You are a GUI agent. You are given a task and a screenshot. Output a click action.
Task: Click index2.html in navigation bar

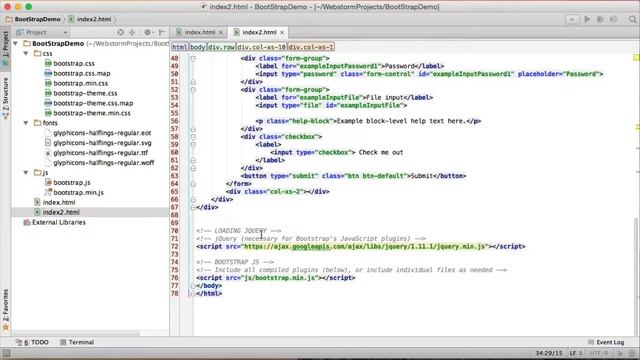pyautogui.click(x=94, y=19)
